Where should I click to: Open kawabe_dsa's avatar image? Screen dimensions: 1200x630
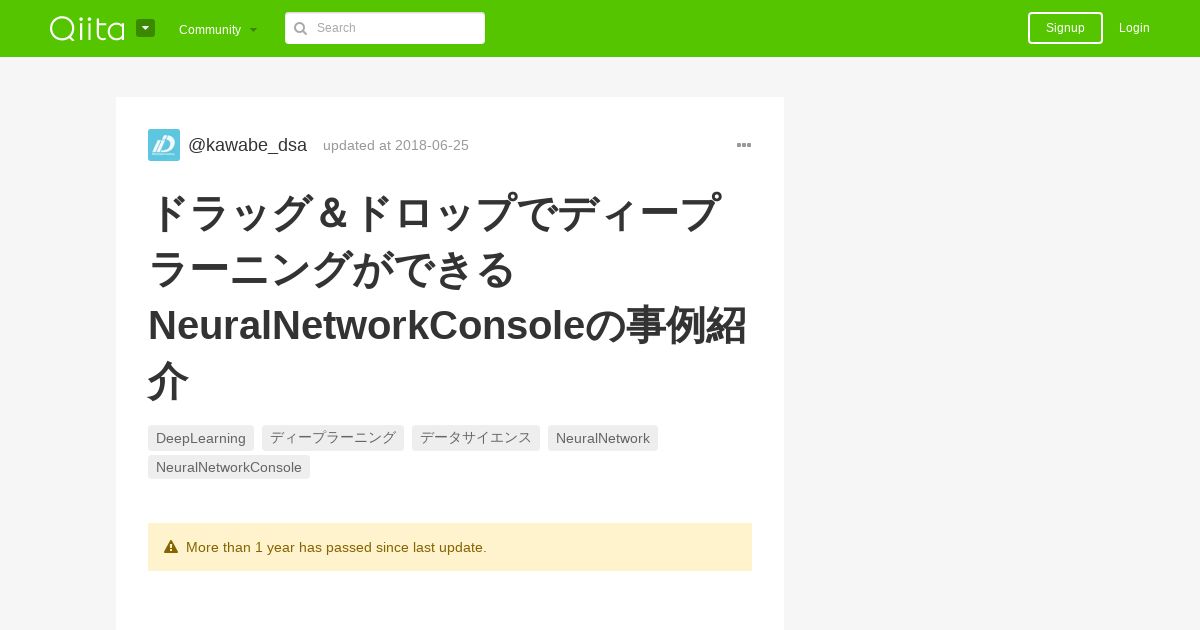164,145
